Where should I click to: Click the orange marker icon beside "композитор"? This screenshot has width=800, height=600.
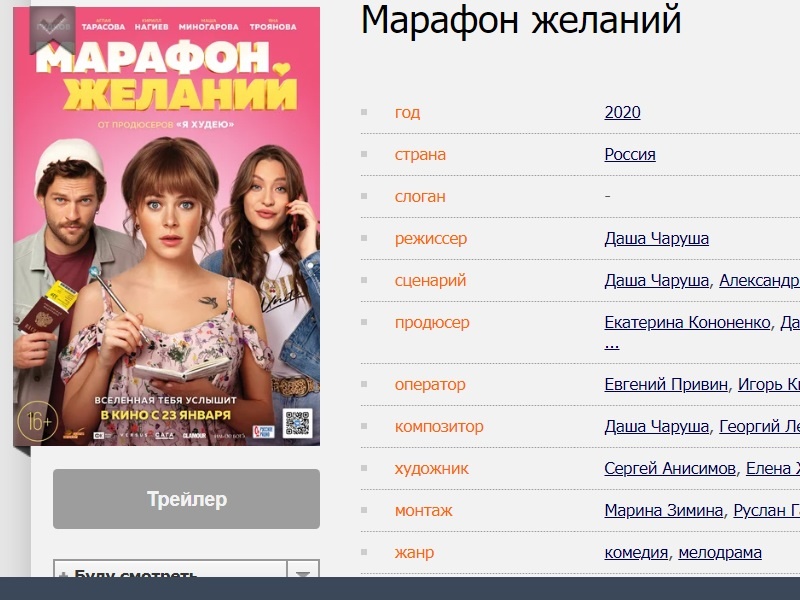point(363,427)
